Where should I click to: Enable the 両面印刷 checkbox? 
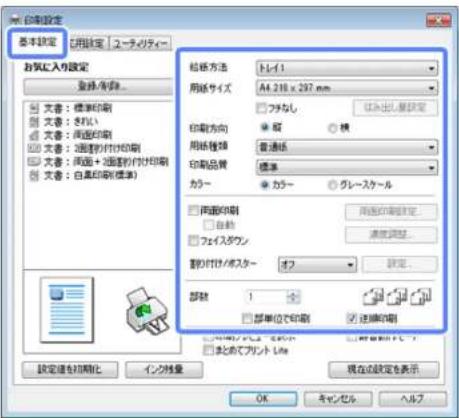pyautogui.click(x=194, y=211)
